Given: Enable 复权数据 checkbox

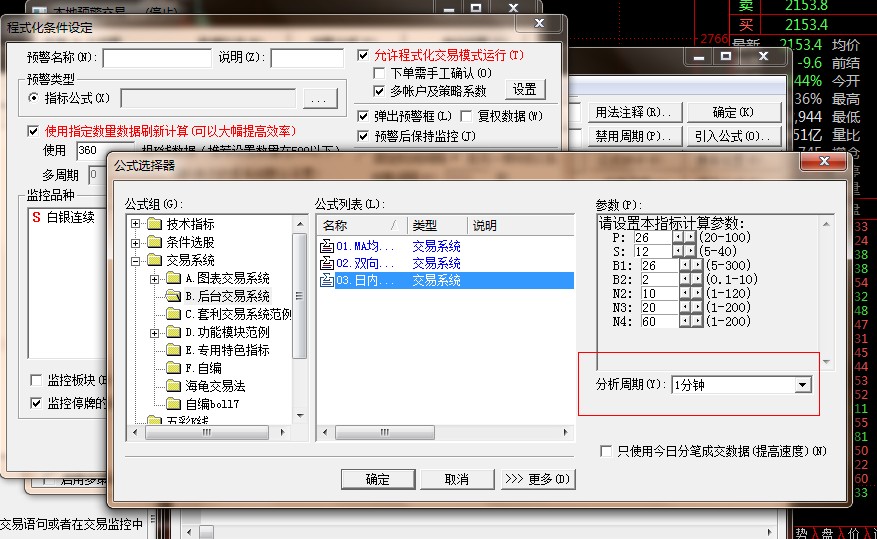Looking at the screenshot, I should click(x=466, y=116).
